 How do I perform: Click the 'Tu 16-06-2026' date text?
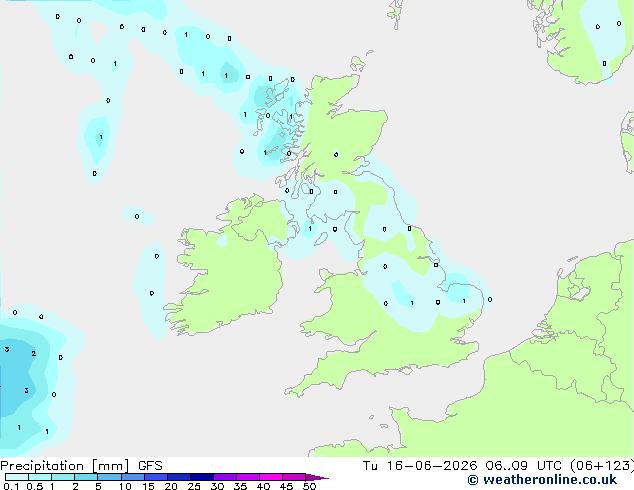pos(420,466)
